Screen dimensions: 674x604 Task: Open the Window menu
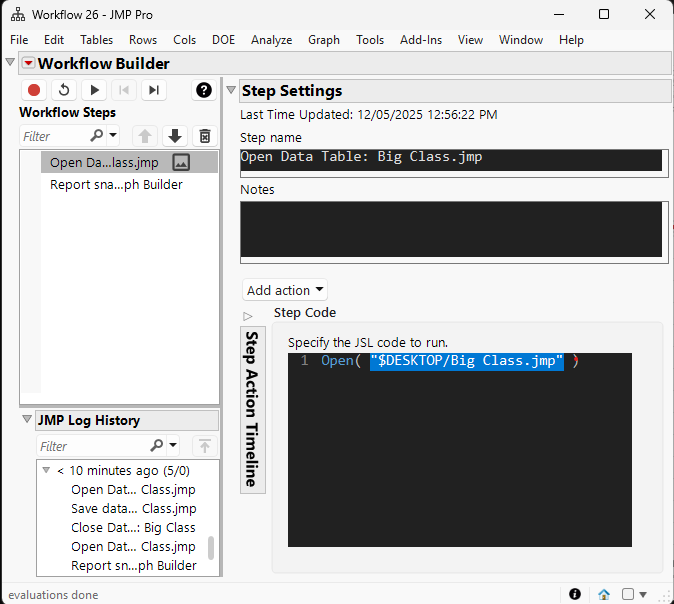point(521,40)
